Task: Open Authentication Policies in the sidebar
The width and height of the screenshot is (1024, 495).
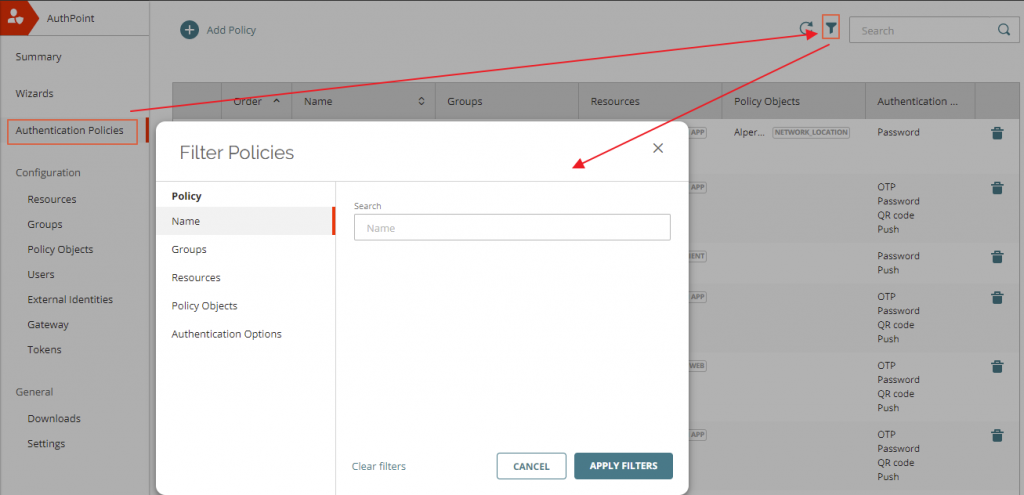Action: (x=70, y=130)
